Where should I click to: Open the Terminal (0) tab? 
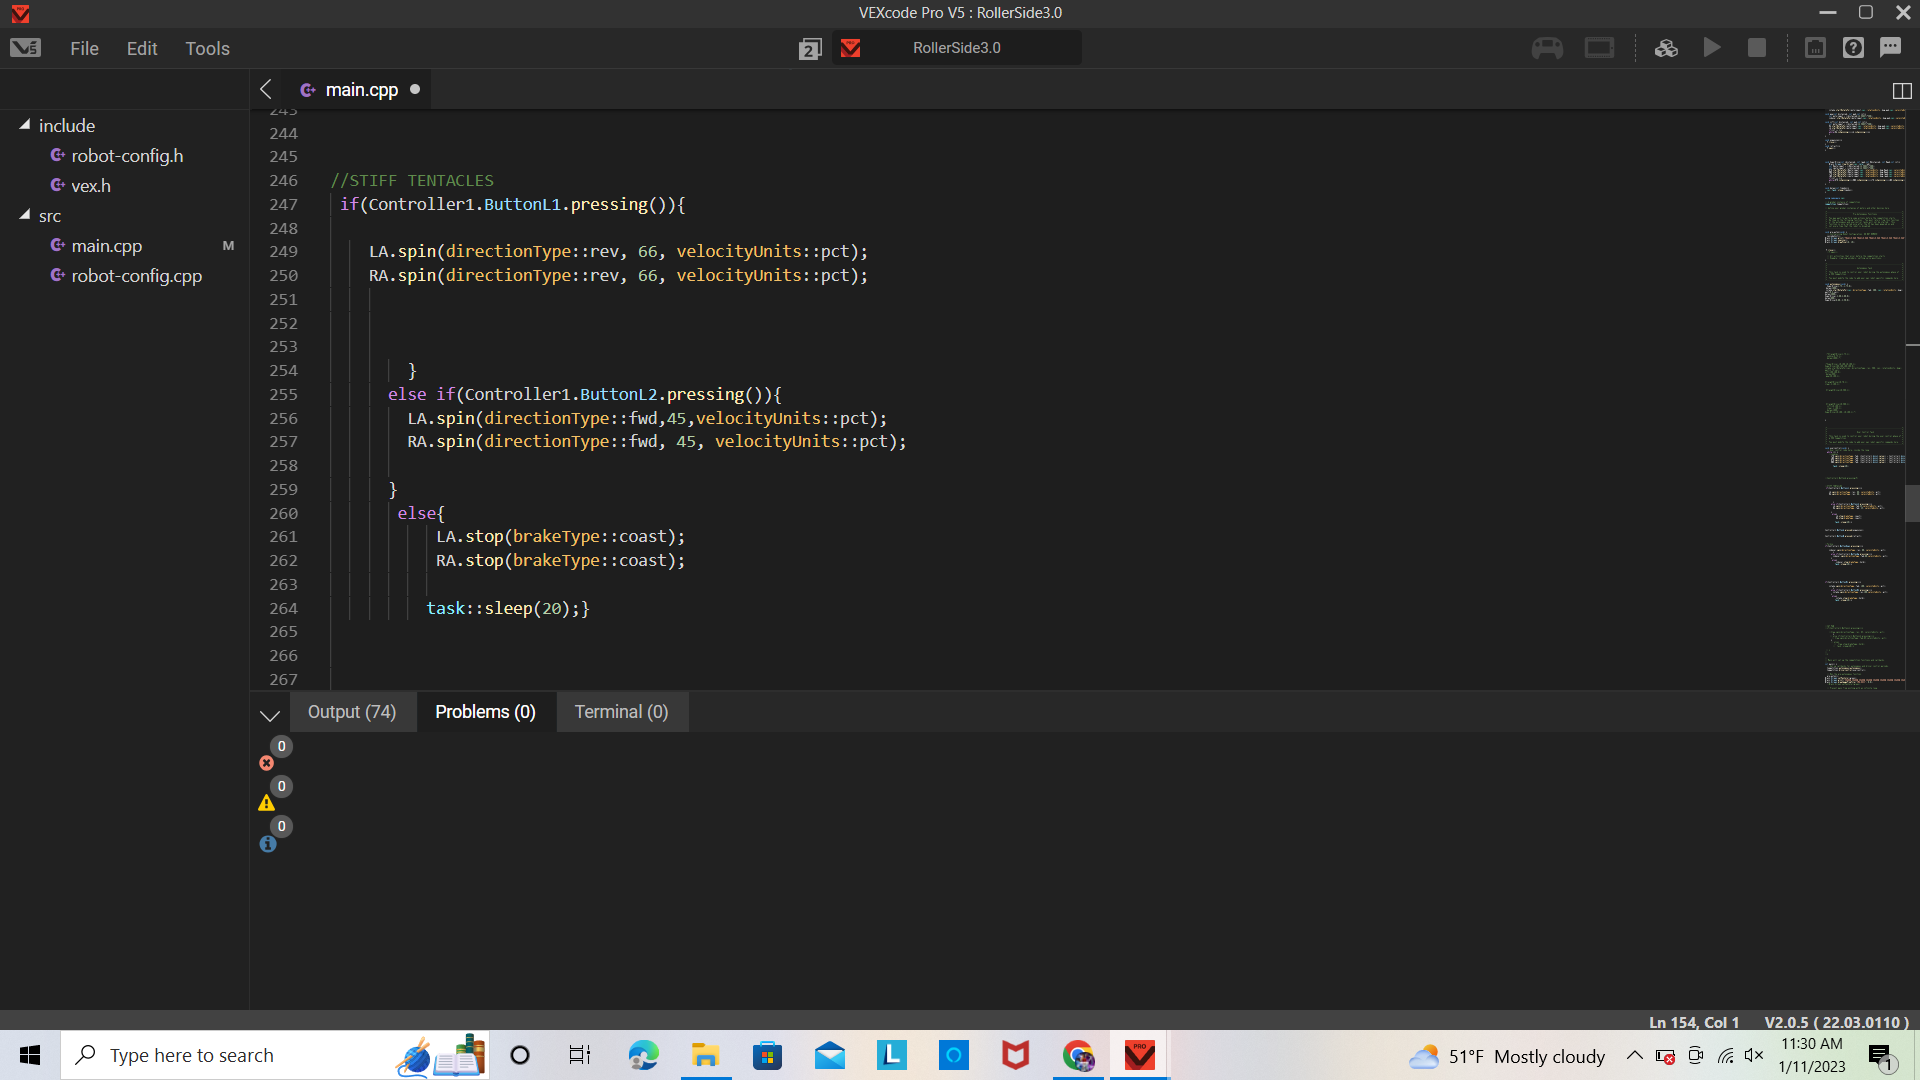click(x=621, y=712)
